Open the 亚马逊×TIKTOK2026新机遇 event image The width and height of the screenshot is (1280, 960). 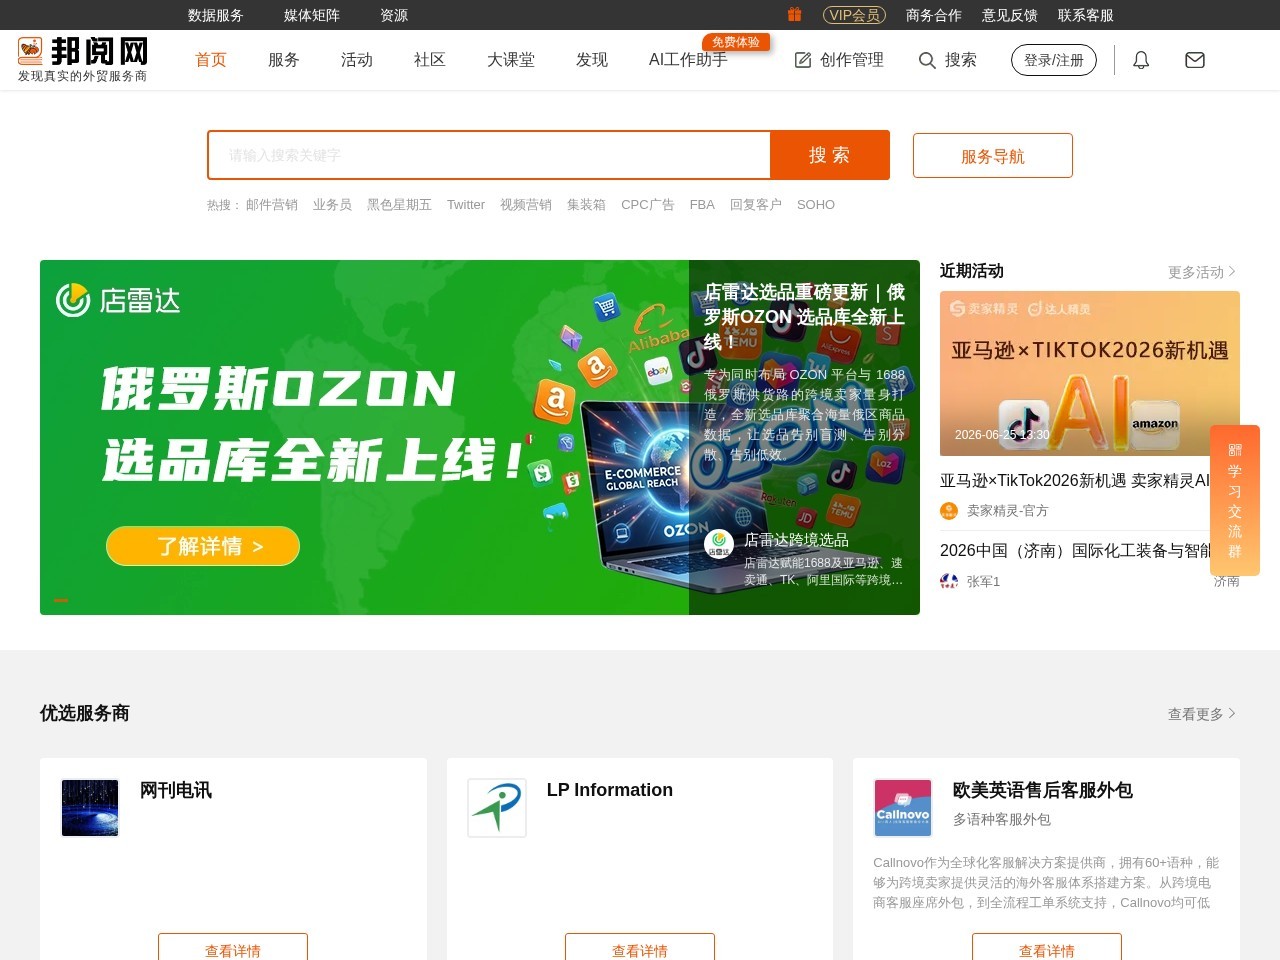(1090, 373)
